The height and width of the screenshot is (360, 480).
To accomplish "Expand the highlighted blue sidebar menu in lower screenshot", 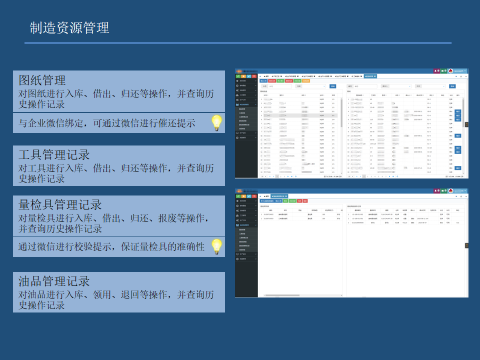I will (x=246, y=225).
